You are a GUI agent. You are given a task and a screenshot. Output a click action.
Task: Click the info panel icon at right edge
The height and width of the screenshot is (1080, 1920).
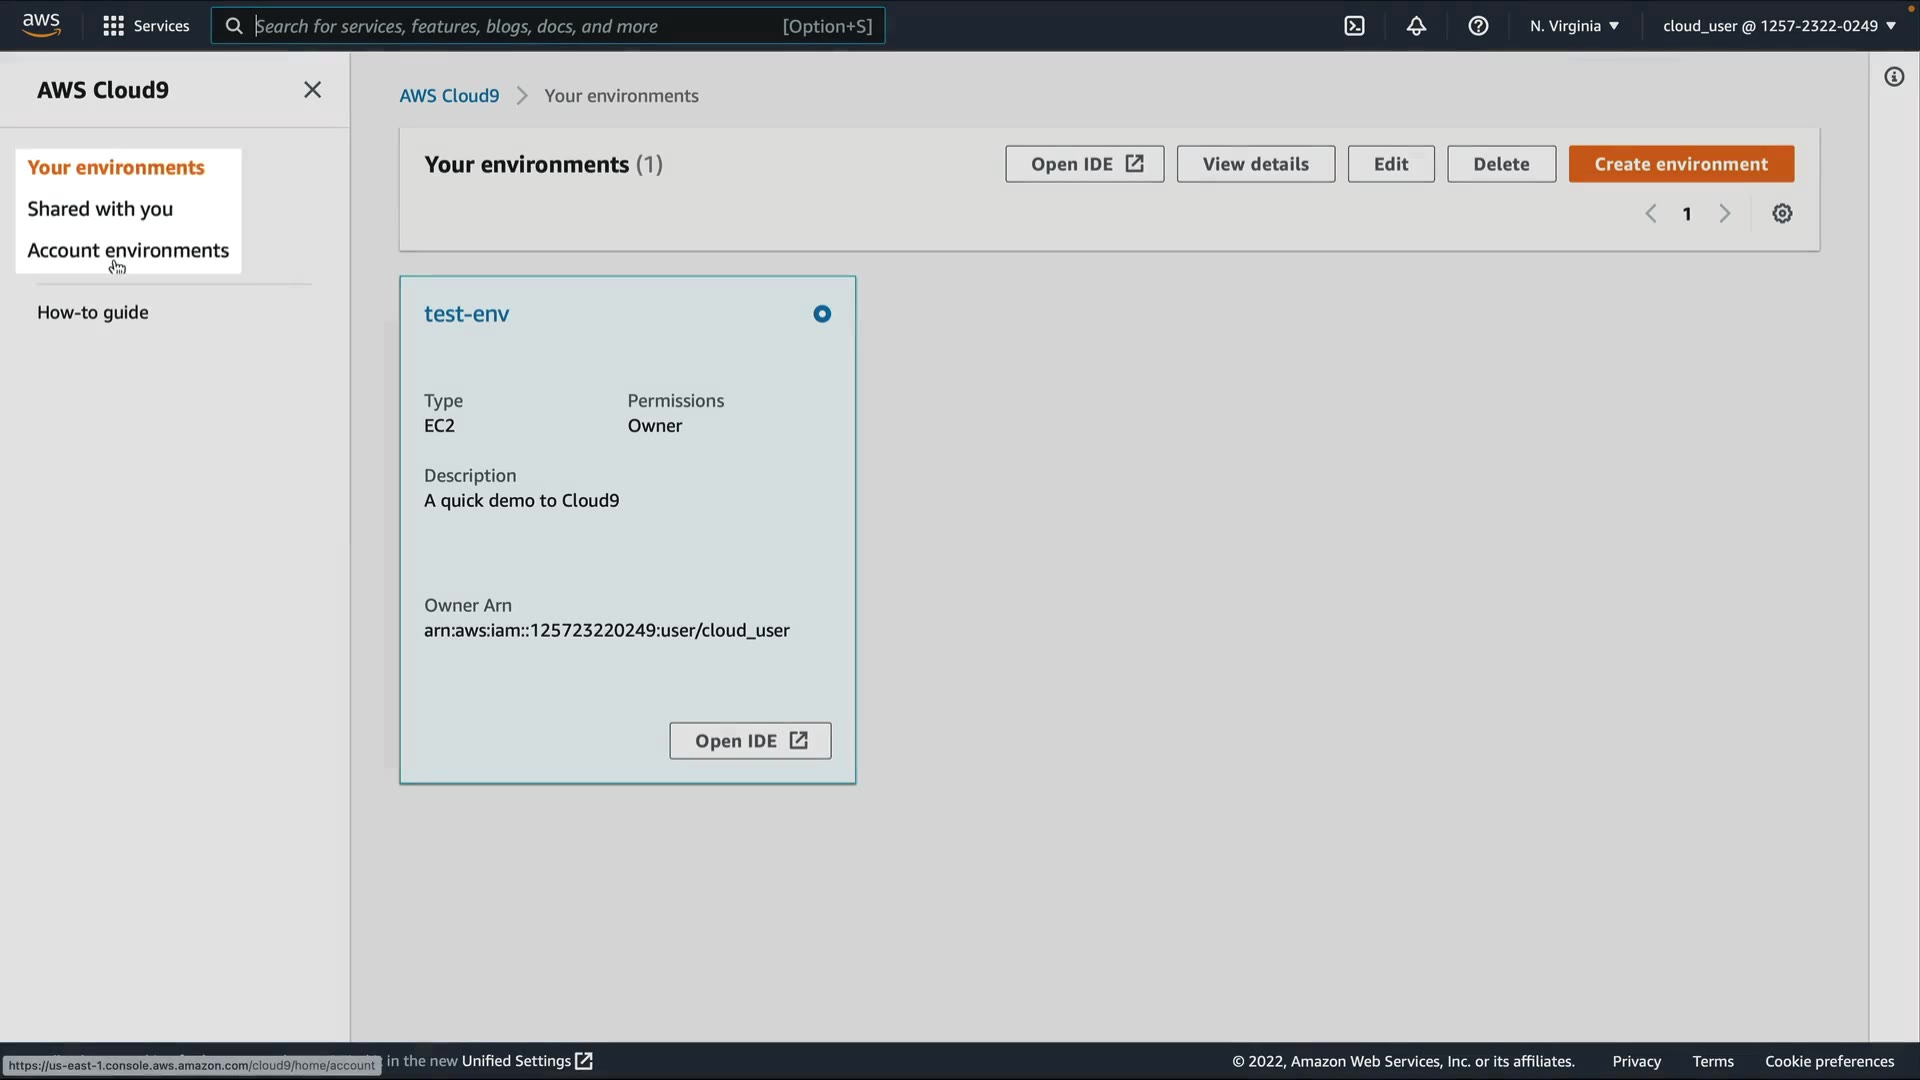tap(1894, 77)
